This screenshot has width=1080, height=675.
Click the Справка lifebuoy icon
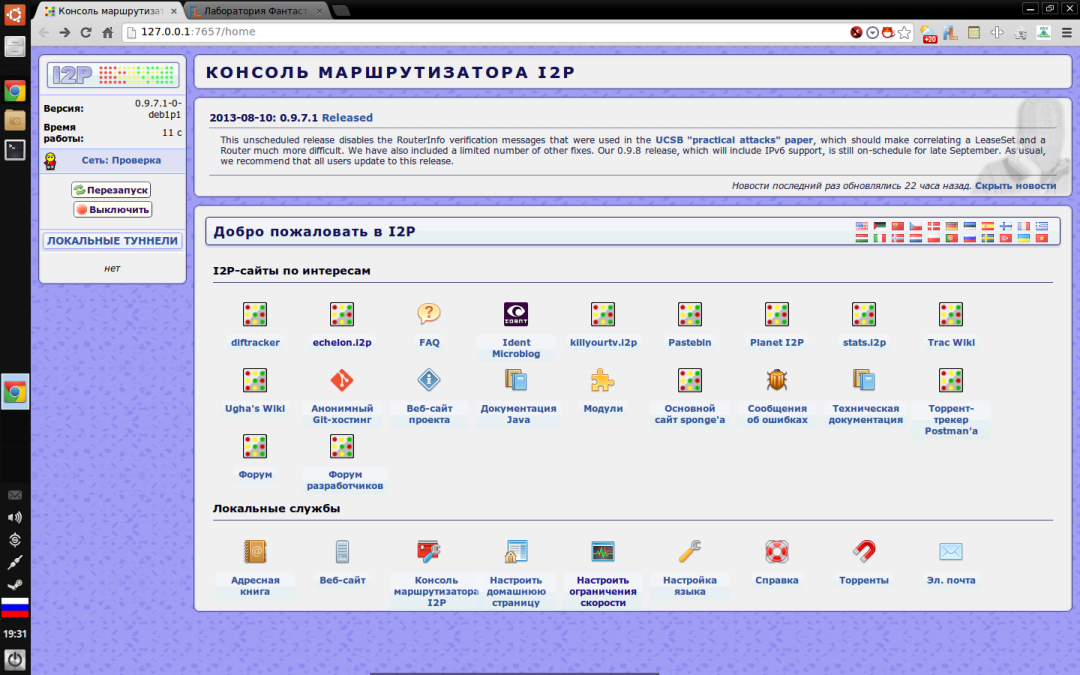pyautogui.click(x=777, y=551)
